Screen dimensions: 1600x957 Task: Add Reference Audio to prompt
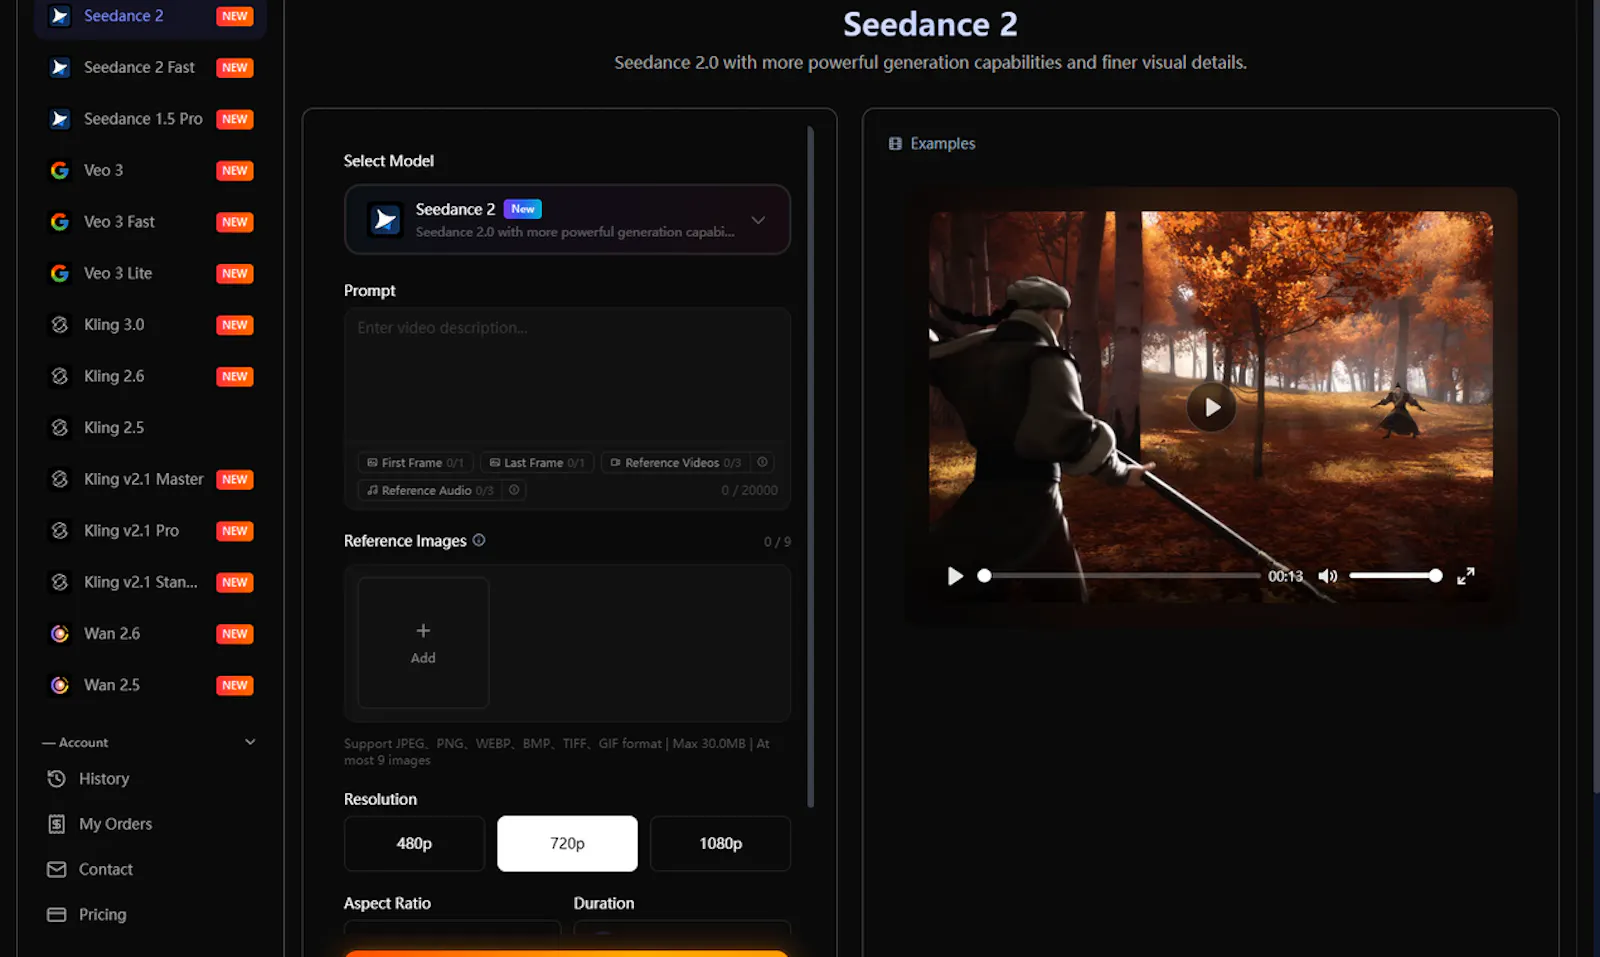[430, 490]
